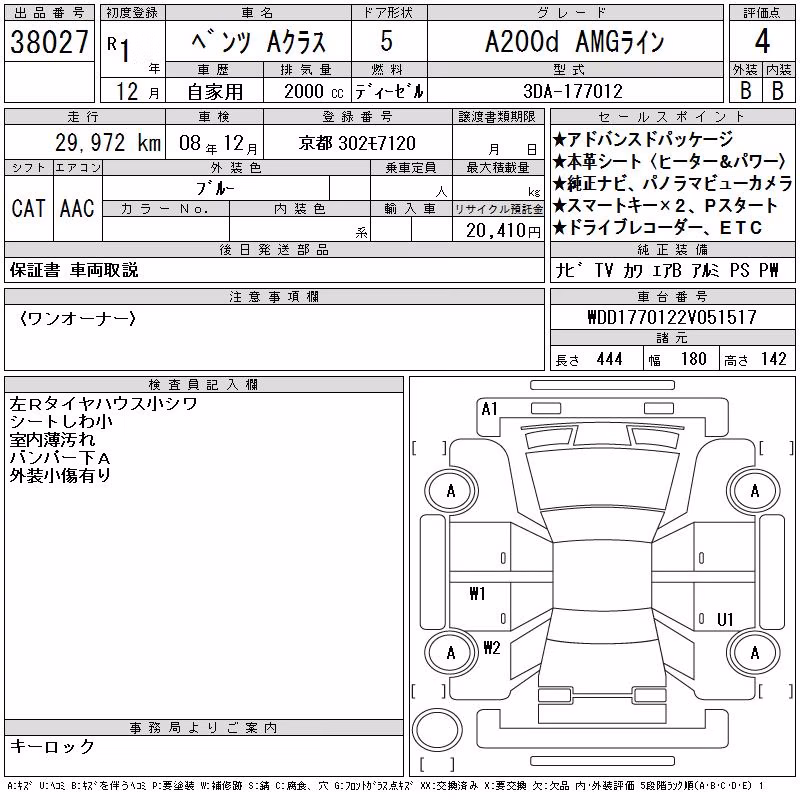This screenshot has width=800, height=800.
Task: Select sales point スマートキー×2、Pスタート
Action: pyautogui.click(x=665, y=205)
